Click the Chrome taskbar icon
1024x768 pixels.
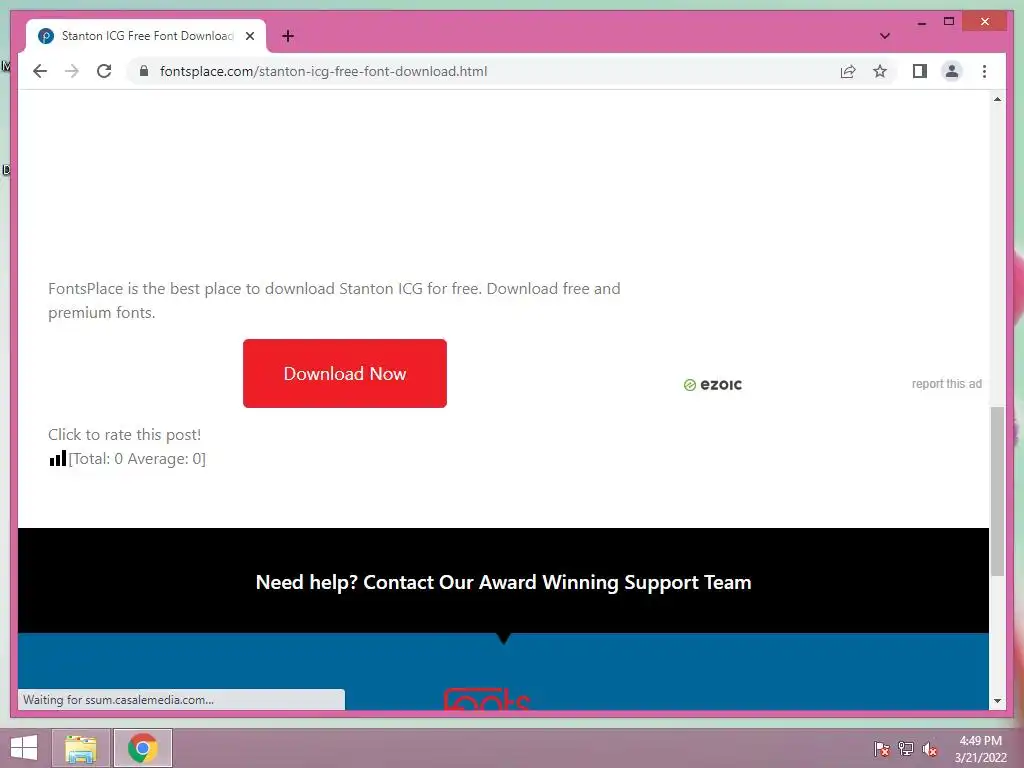[x=143, y=748]
